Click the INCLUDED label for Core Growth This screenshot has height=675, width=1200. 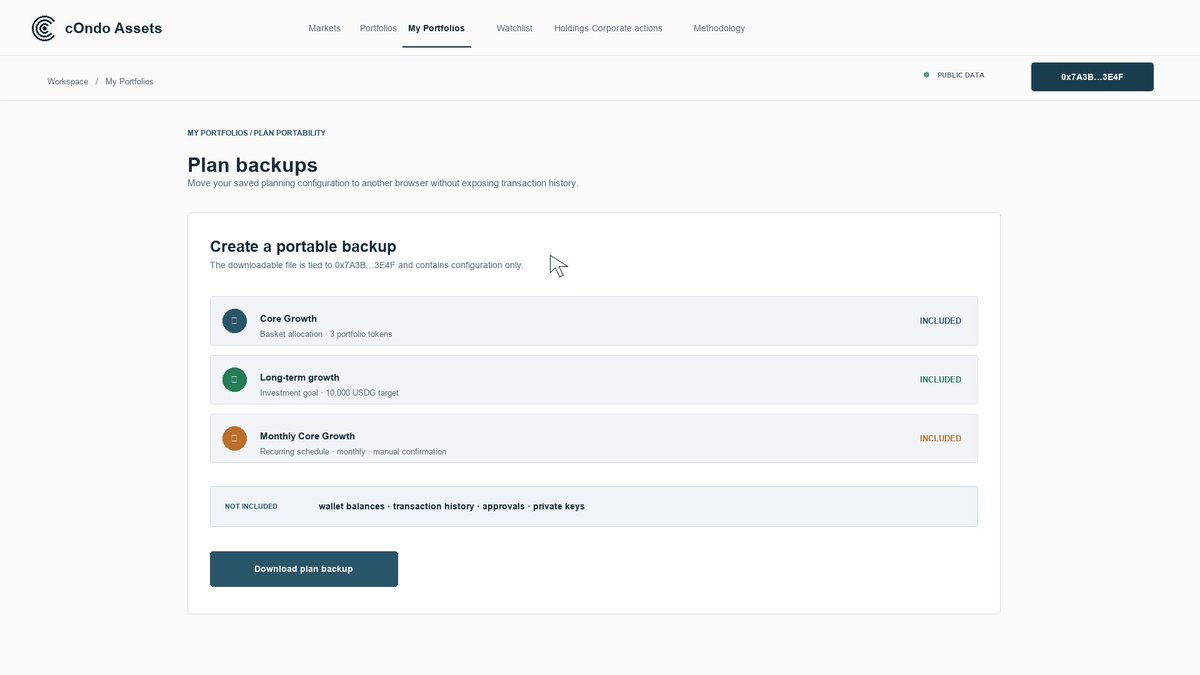click(940, 321)
